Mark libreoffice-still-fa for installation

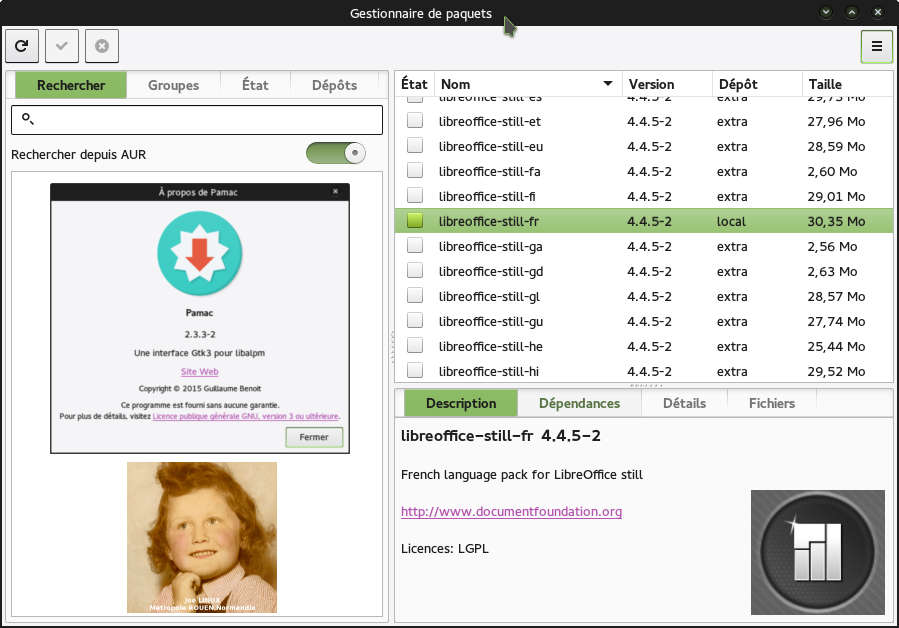(415, 170)
